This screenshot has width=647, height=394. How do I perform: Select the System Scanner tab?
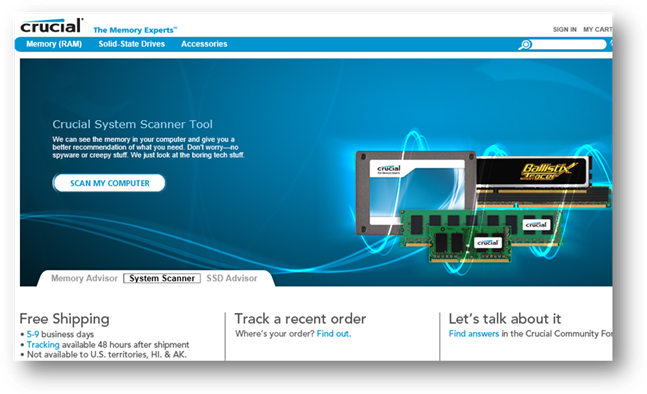162,278
